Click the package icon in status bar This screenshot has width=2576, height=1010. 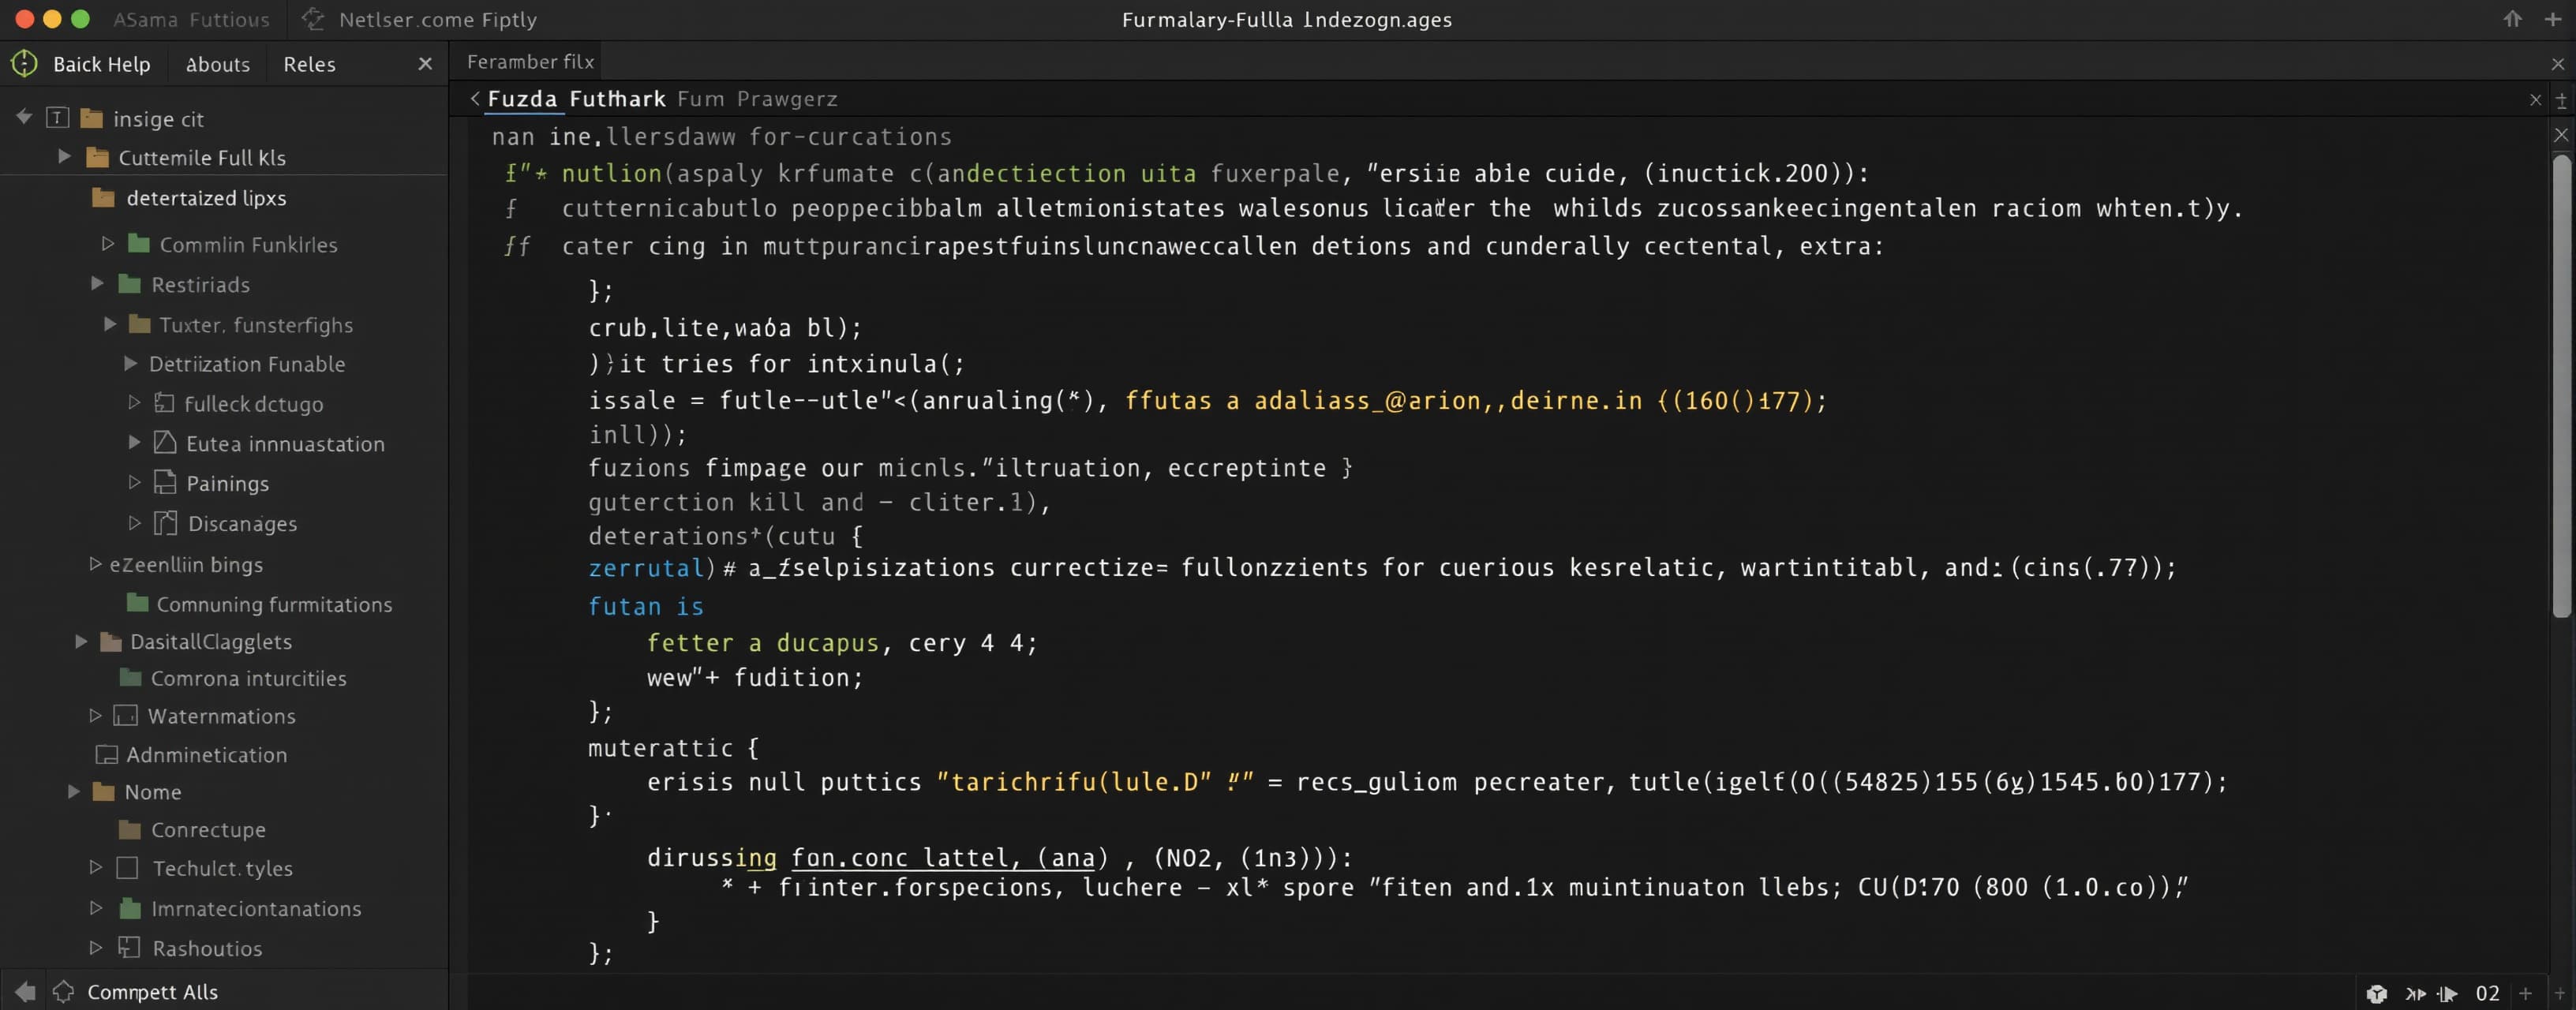tap(2377, 993)
